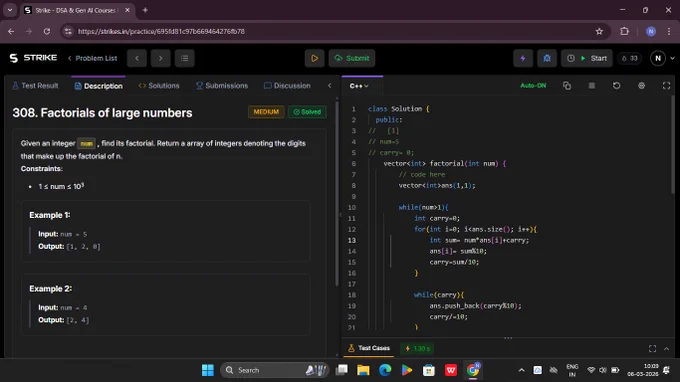
Task: Click the description panel scrollbar
Action: click(x=337, y=193)
